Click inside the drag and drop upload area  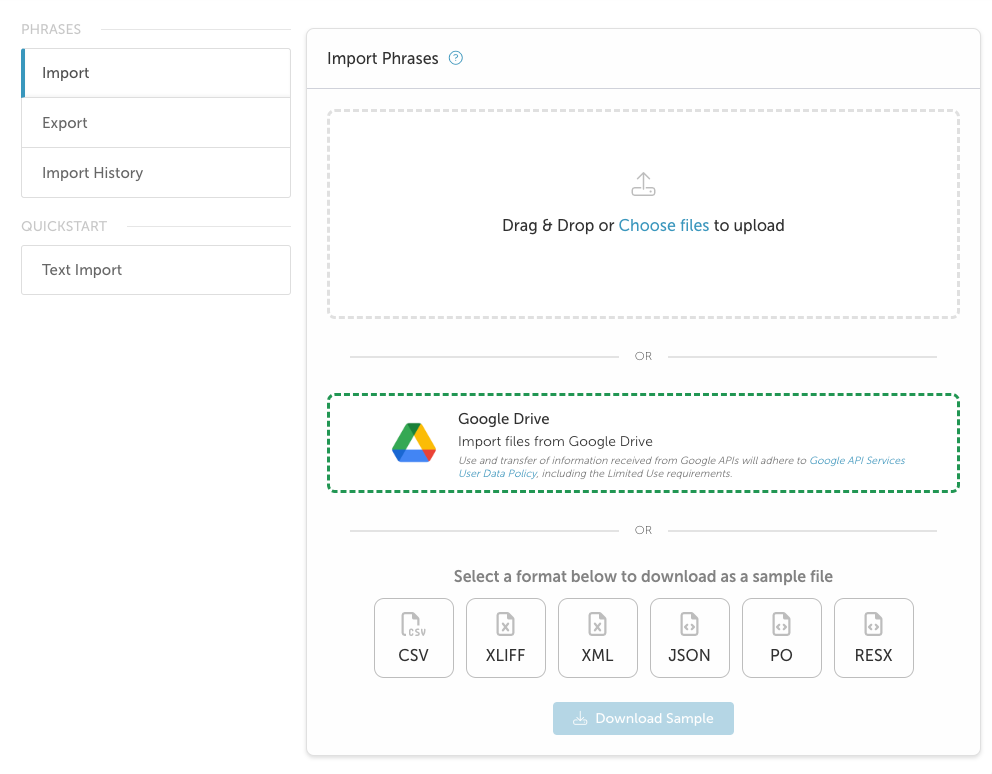click(643, 214)
